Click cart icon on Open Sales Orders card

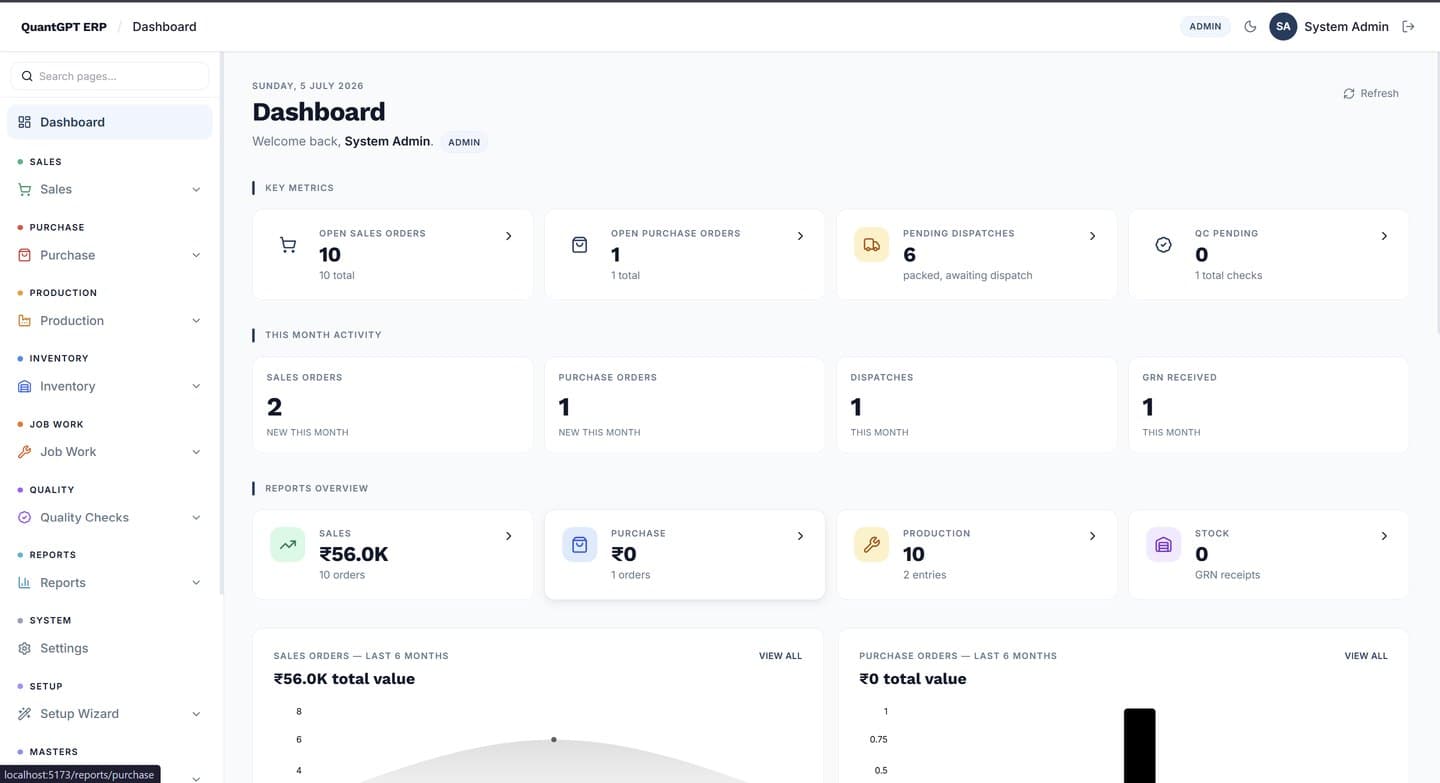click(x=288, y=245)
